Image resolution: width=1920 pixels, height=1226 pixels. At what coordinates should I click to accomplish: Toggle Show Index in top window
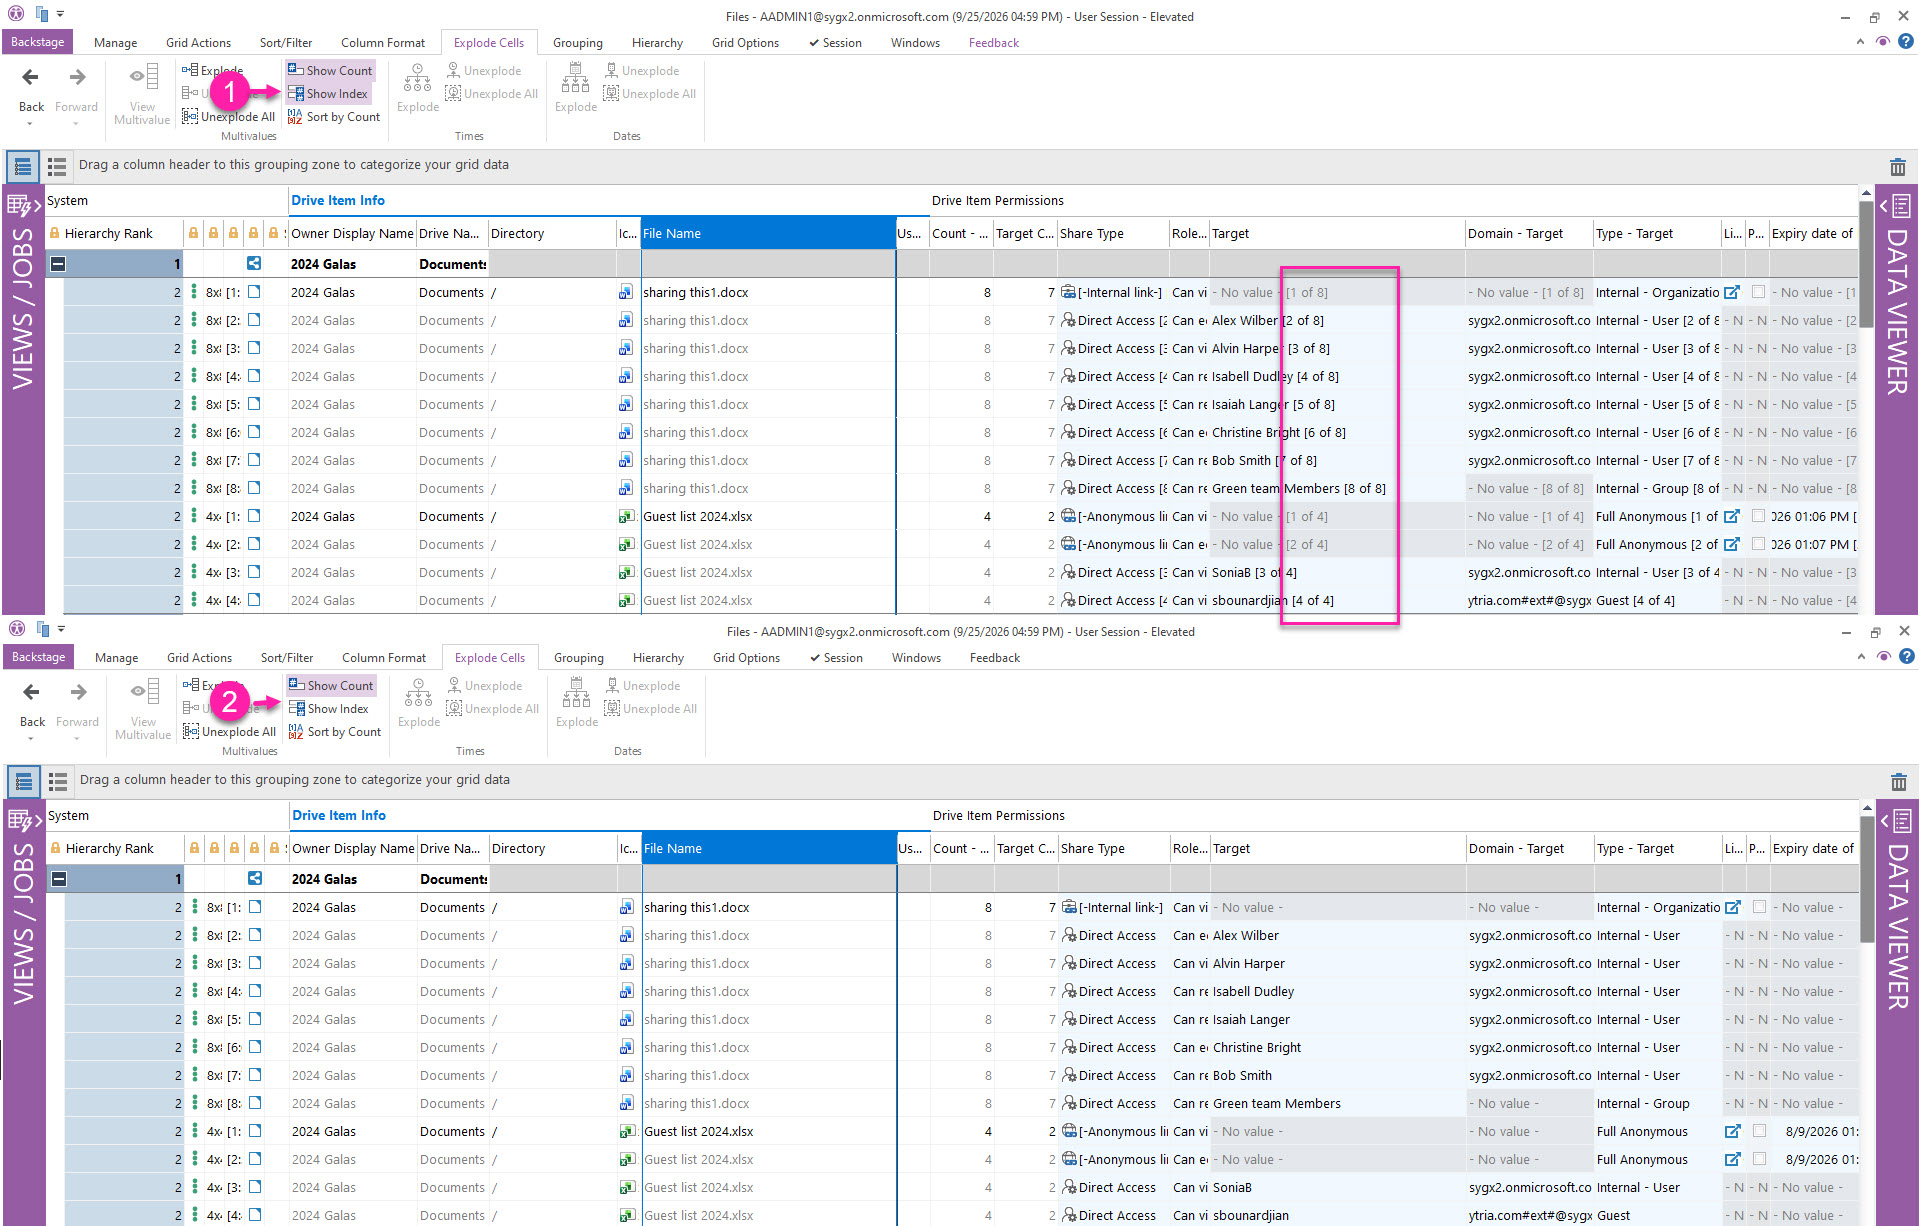(328, 94)
